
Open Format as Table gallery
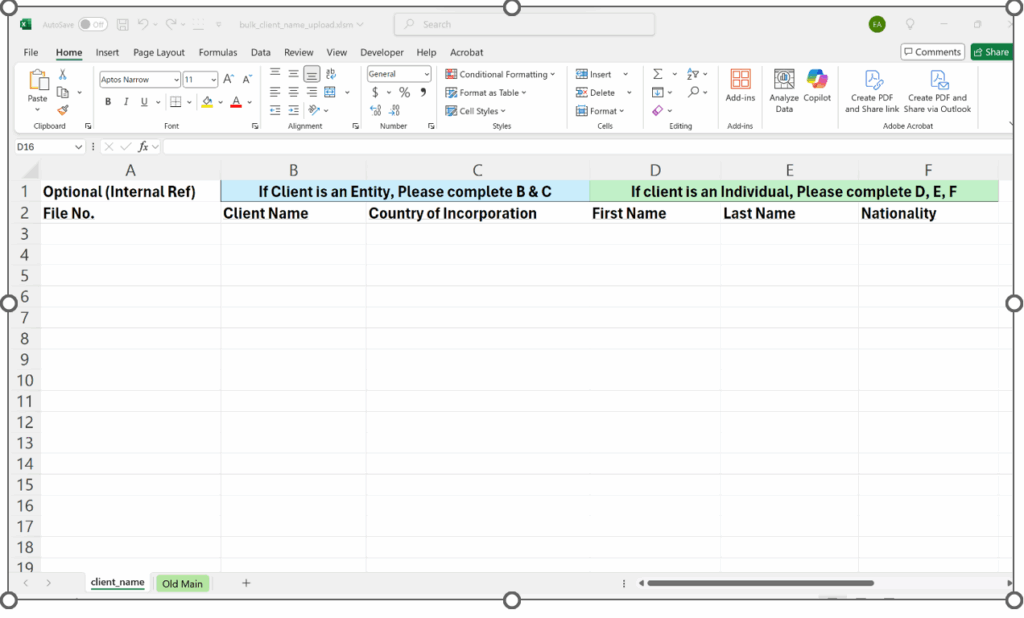pyautogui.click(x=489, y=92)
